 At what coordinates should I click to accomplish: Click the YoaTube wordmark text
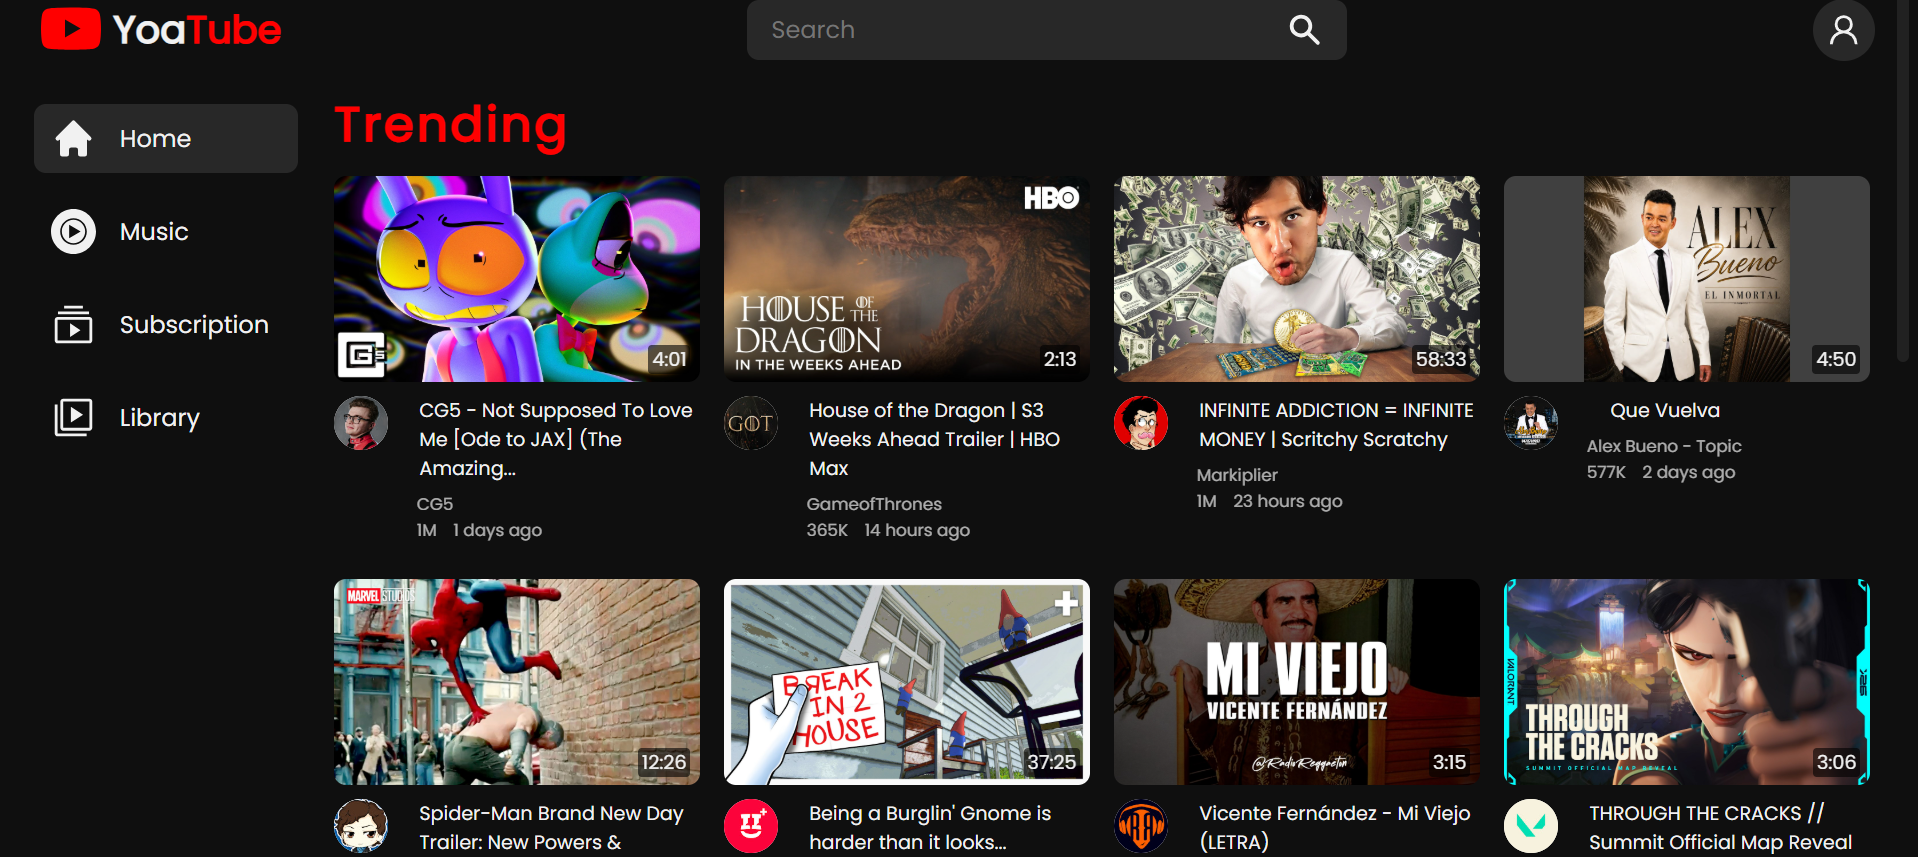pyautogui.click(x=197, y=30)
